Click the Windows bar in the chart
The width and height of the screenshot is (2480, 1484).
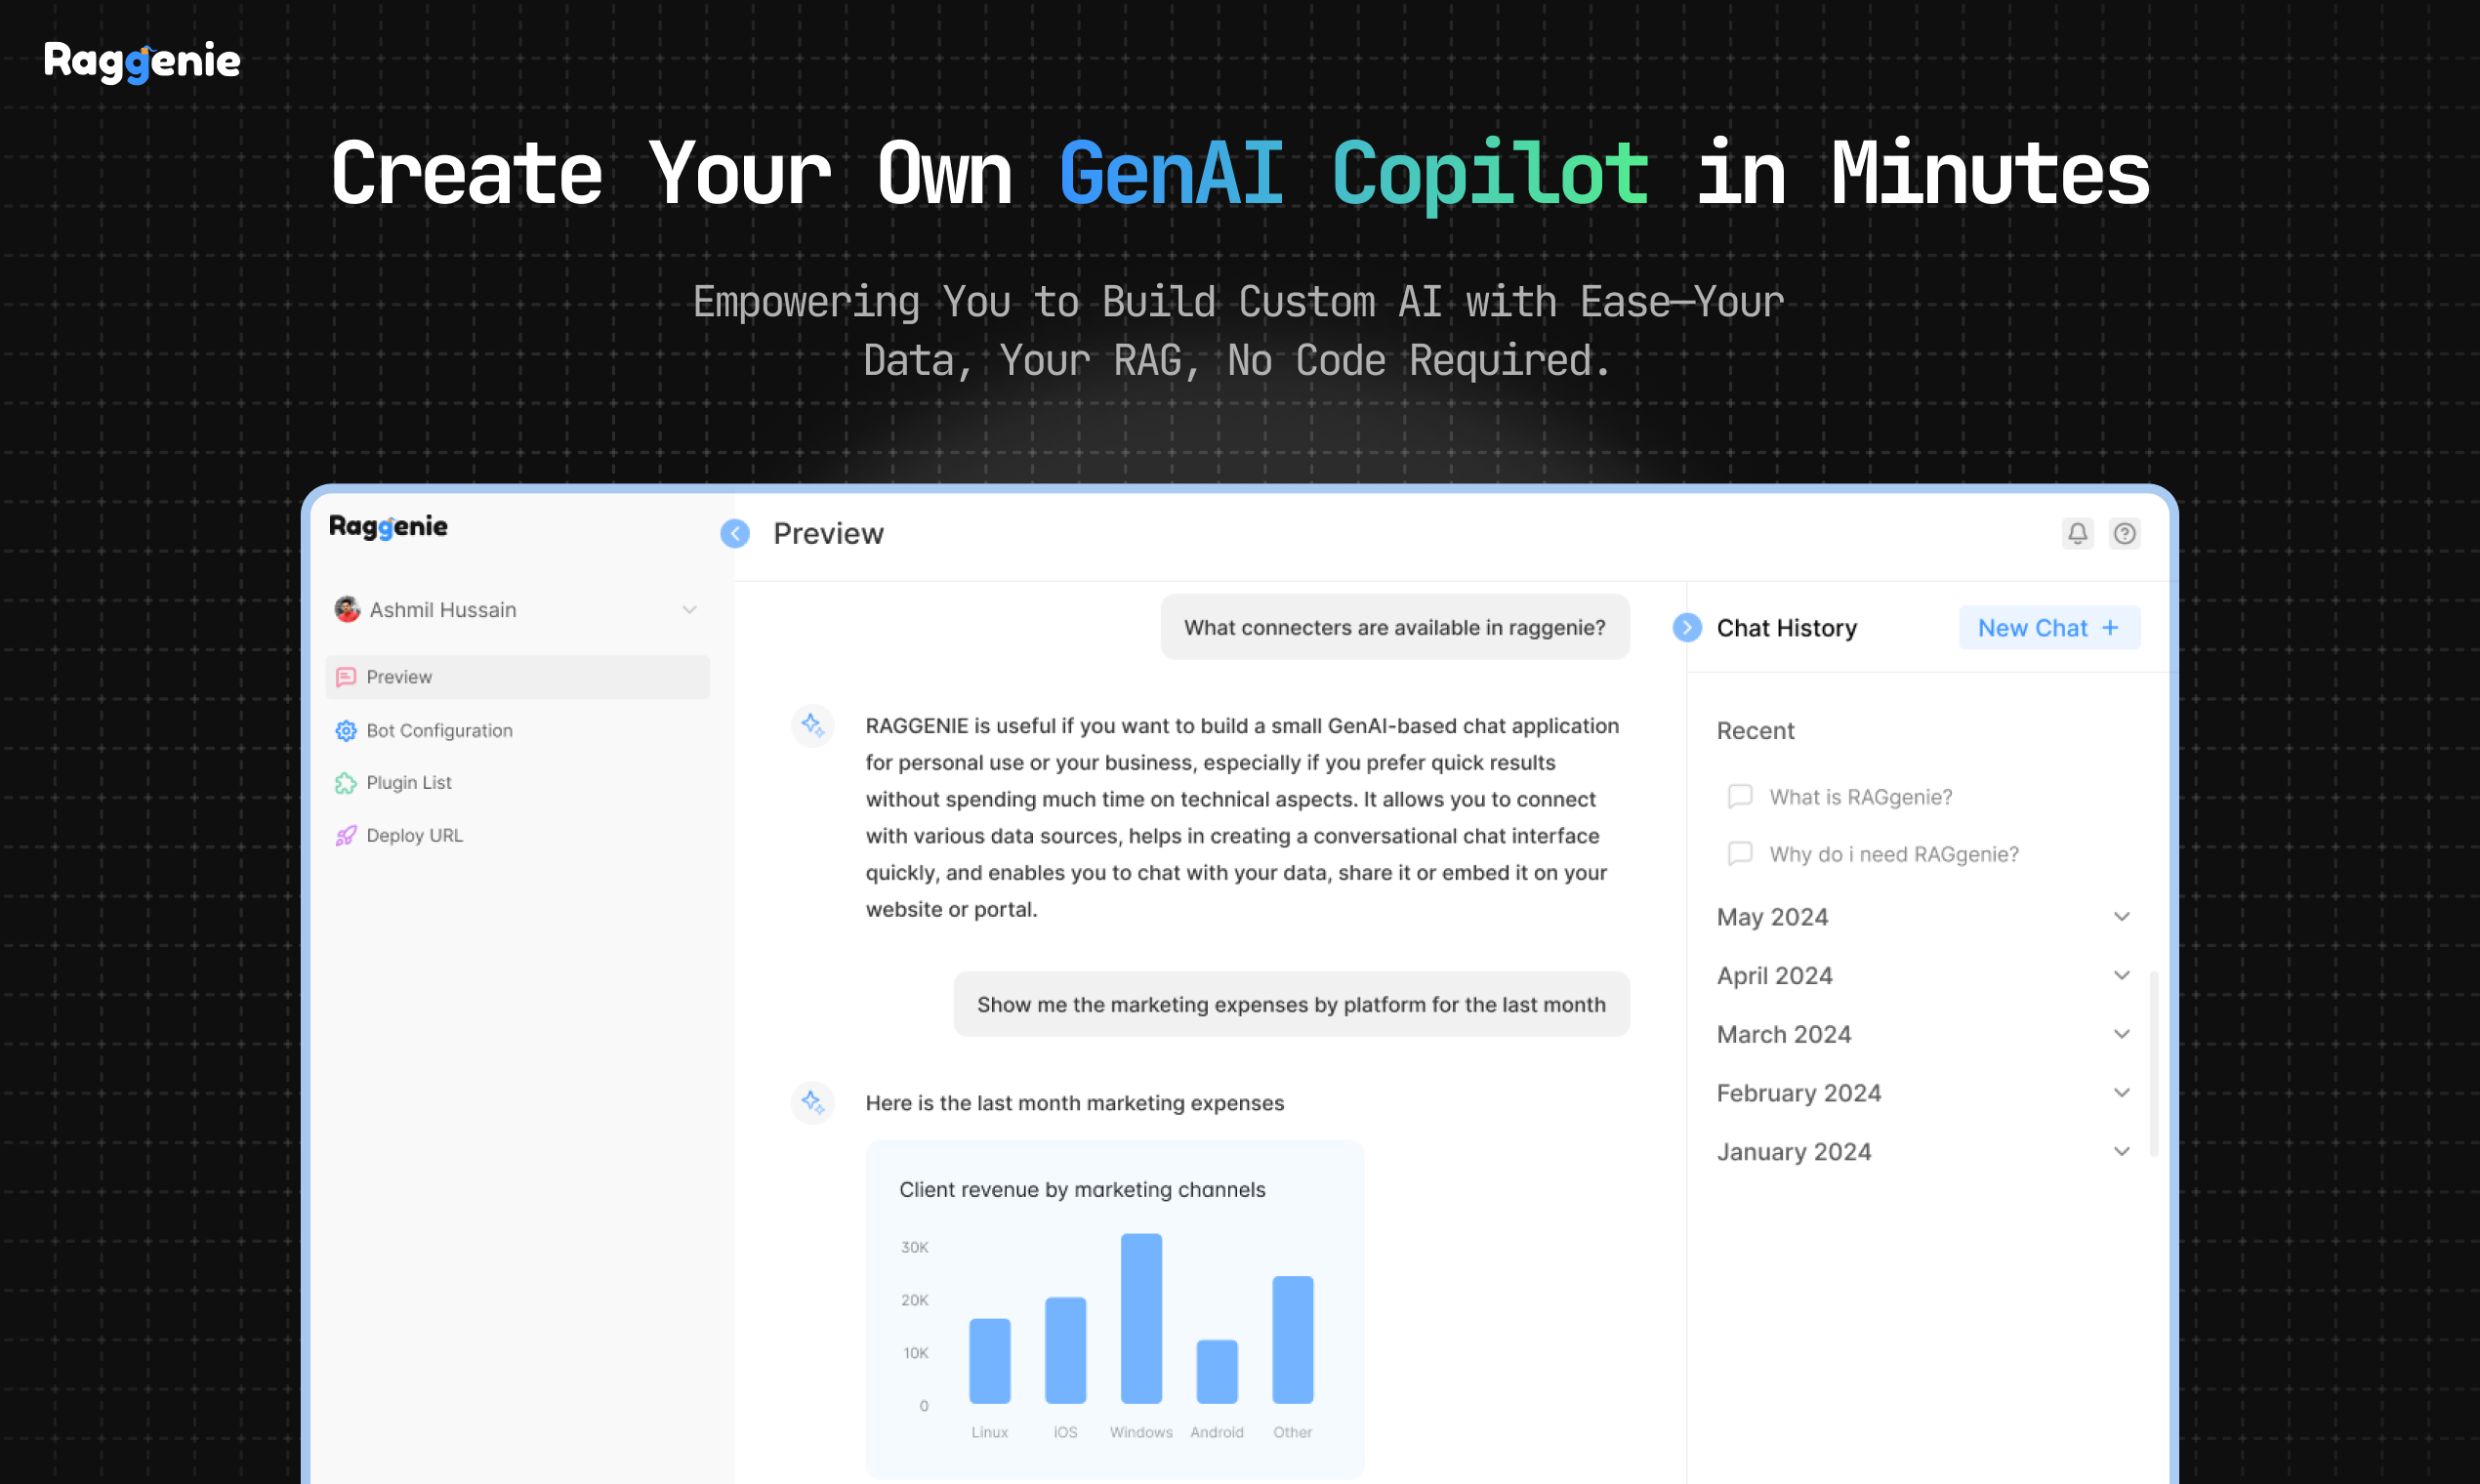coord(1141,1318)
